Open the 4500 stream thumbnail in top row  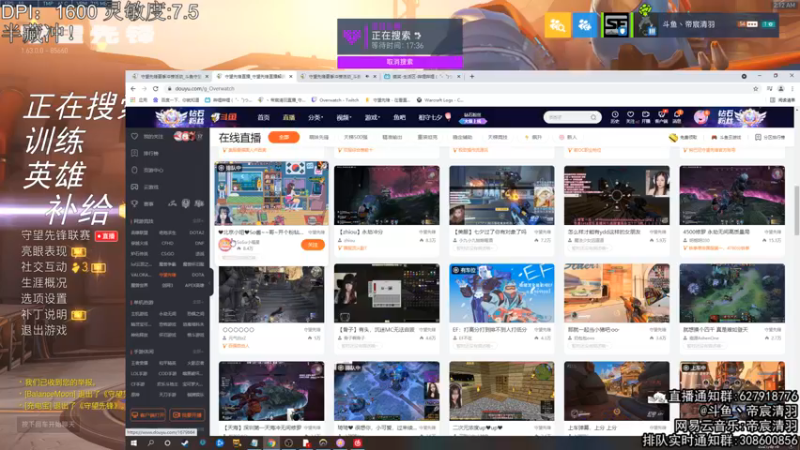pos(732,195)
